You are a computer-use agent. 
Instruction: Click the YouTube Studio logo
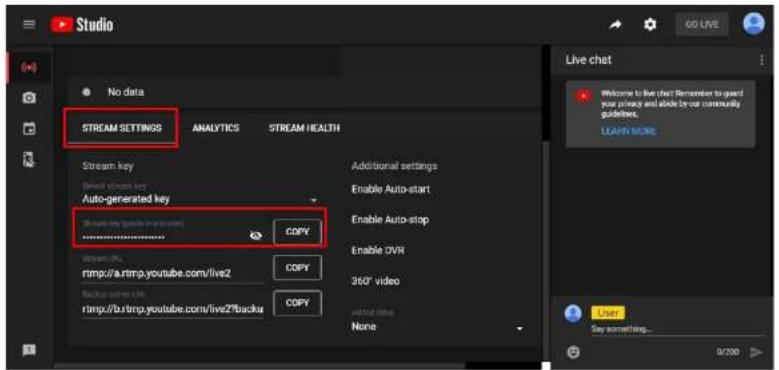(x=82, y=24)
